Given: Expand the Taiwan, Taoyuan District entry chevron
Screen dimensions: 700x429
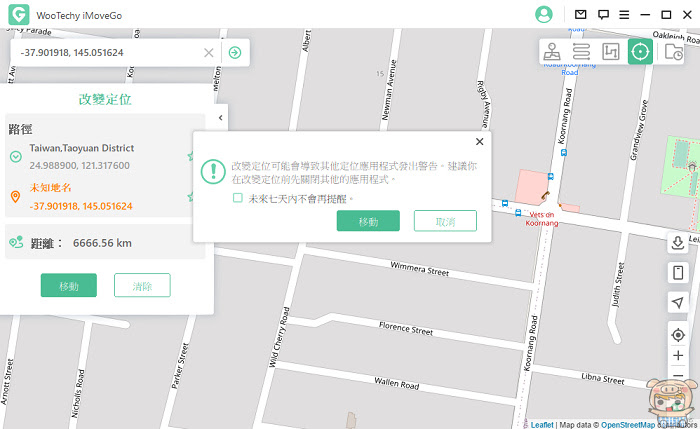Looking at the screenshot, I should click(16, 157).
